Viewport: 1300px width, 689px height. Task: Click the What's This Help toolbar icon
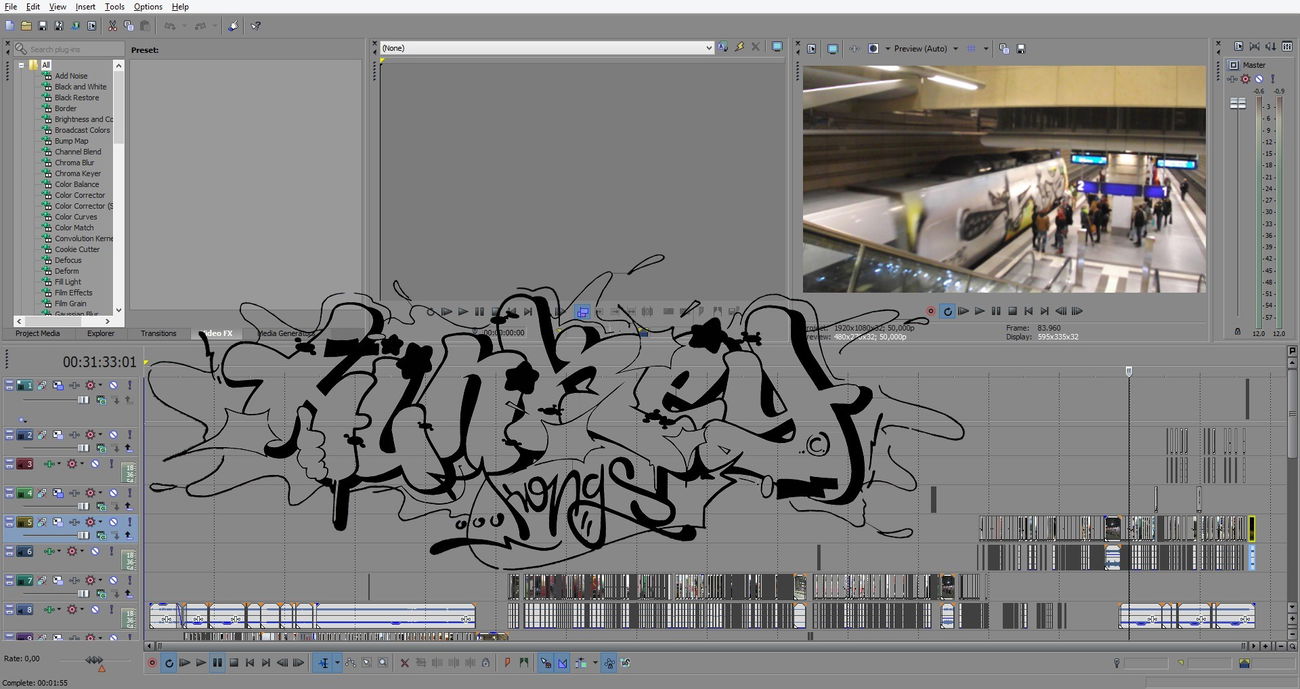click(255, 25)
